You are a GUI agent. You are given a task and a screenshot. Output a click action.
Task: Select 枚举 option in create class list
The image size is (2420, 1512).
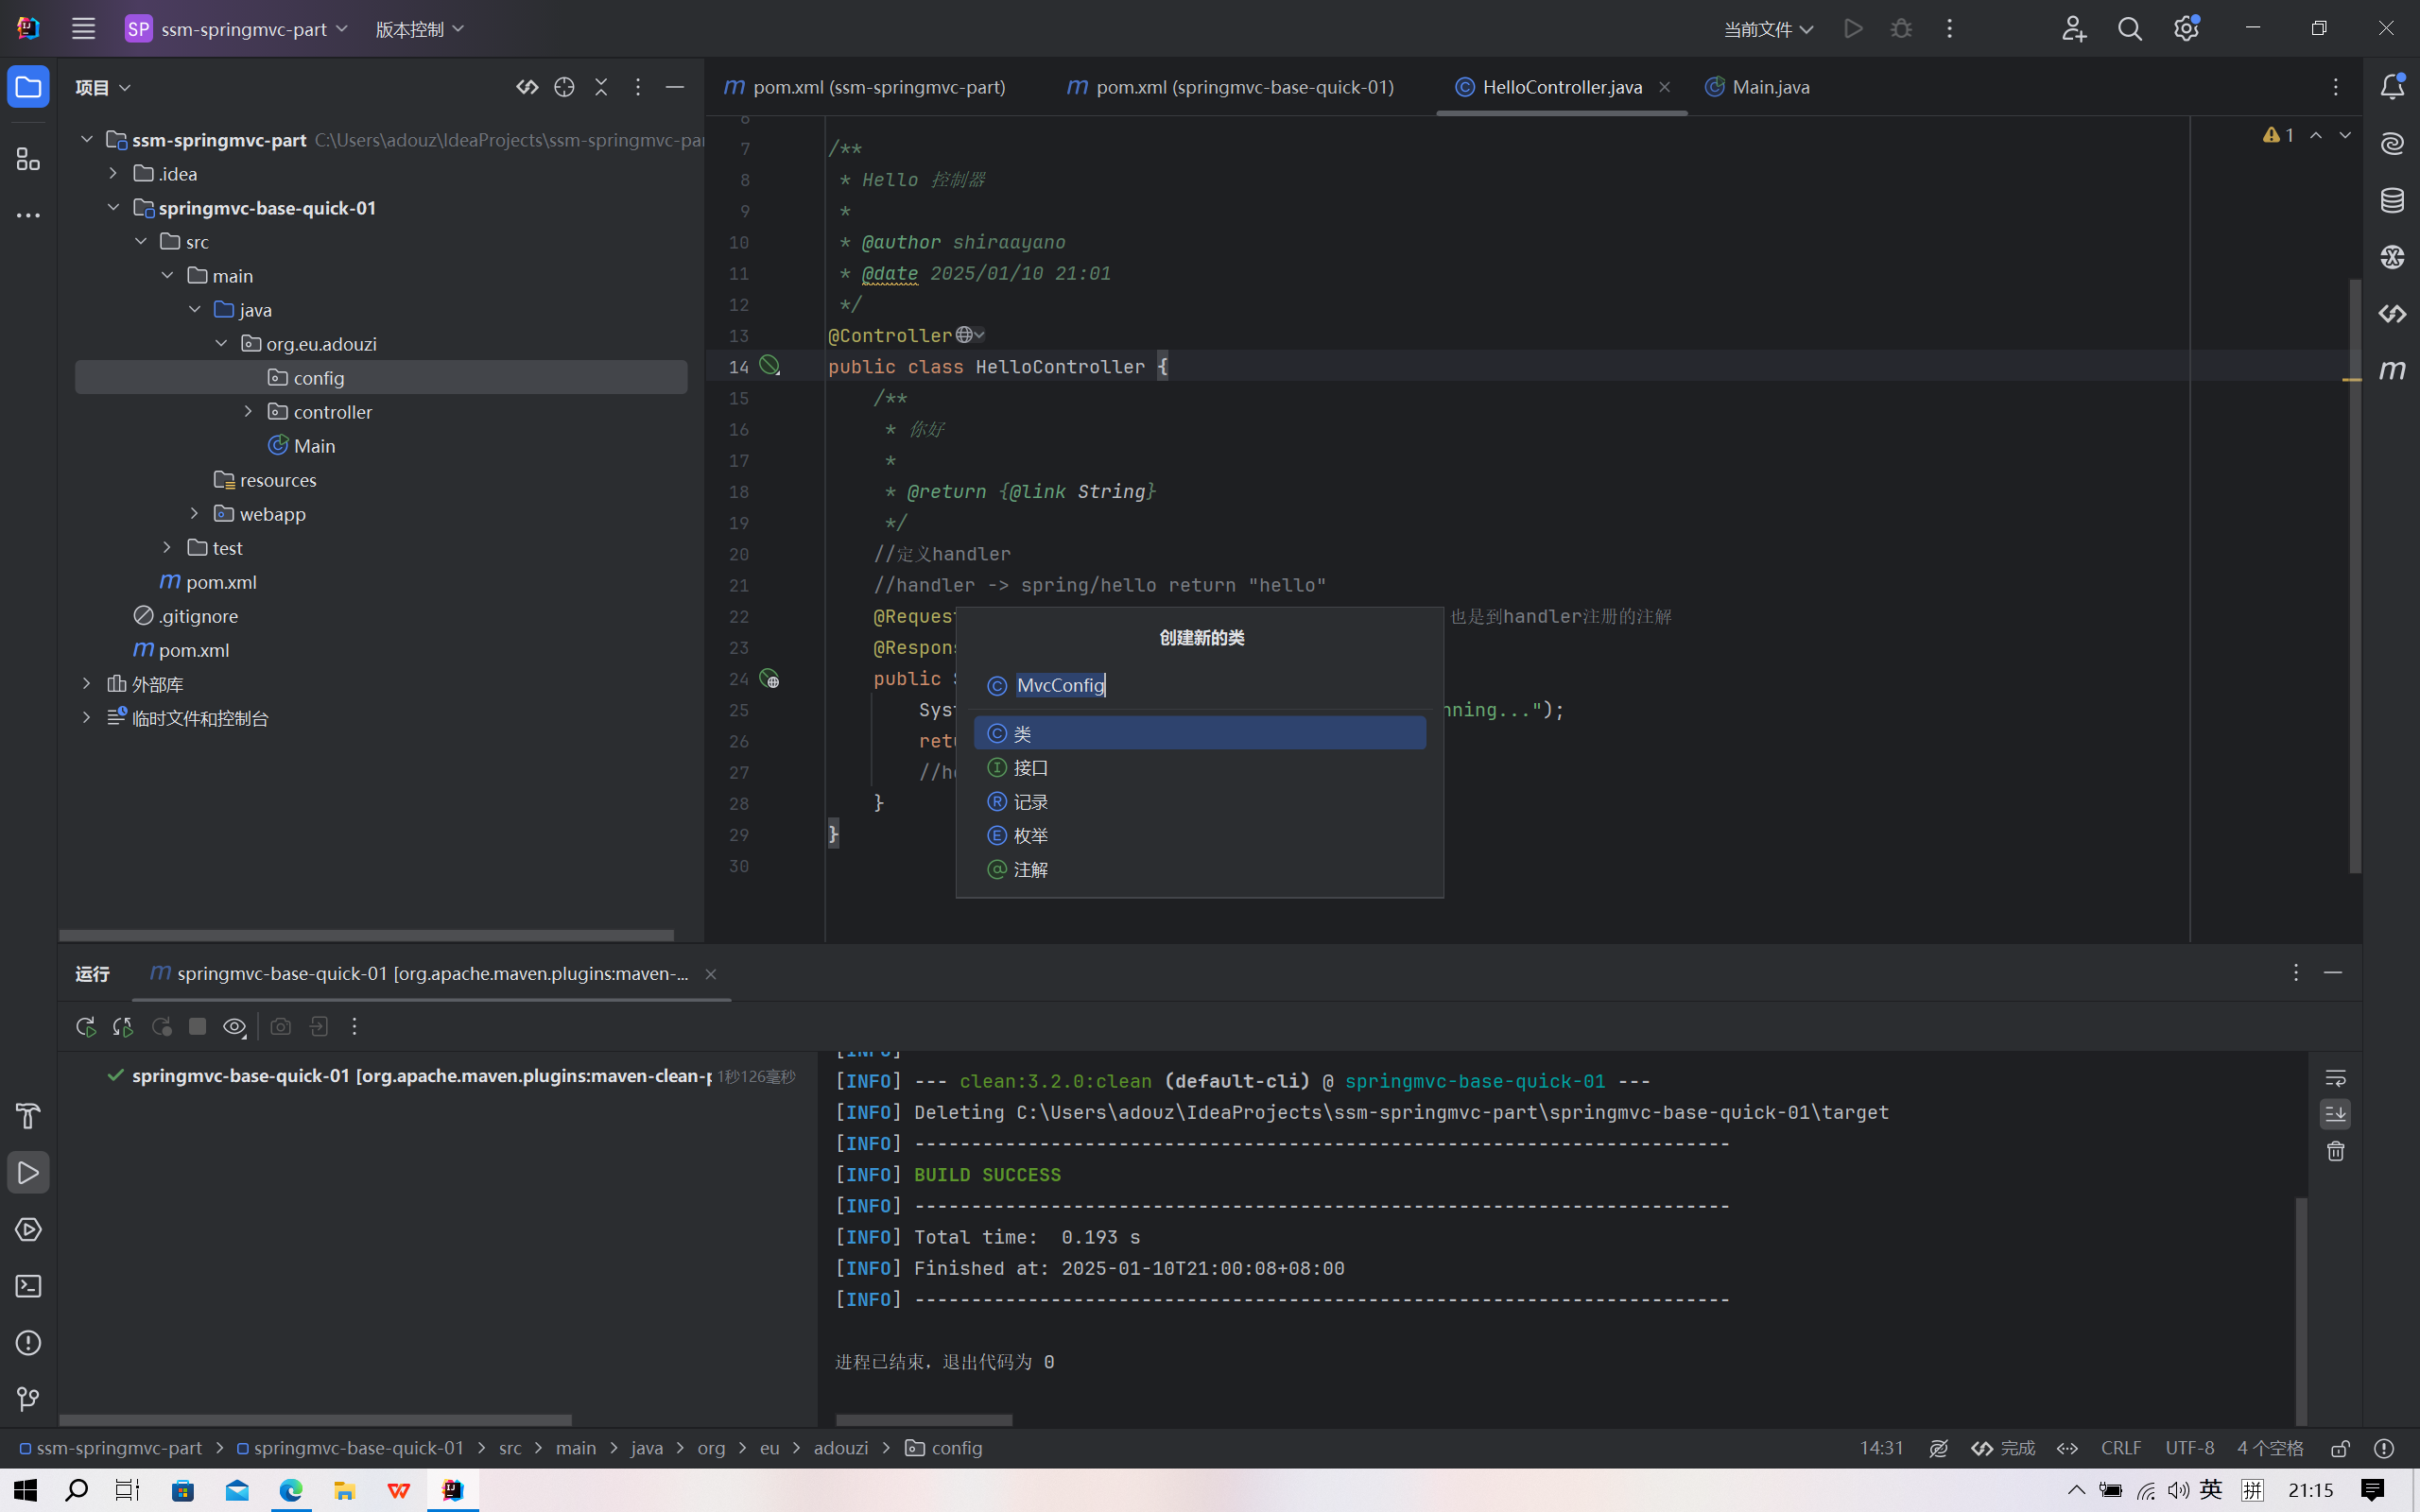(x=1031, y=836)
